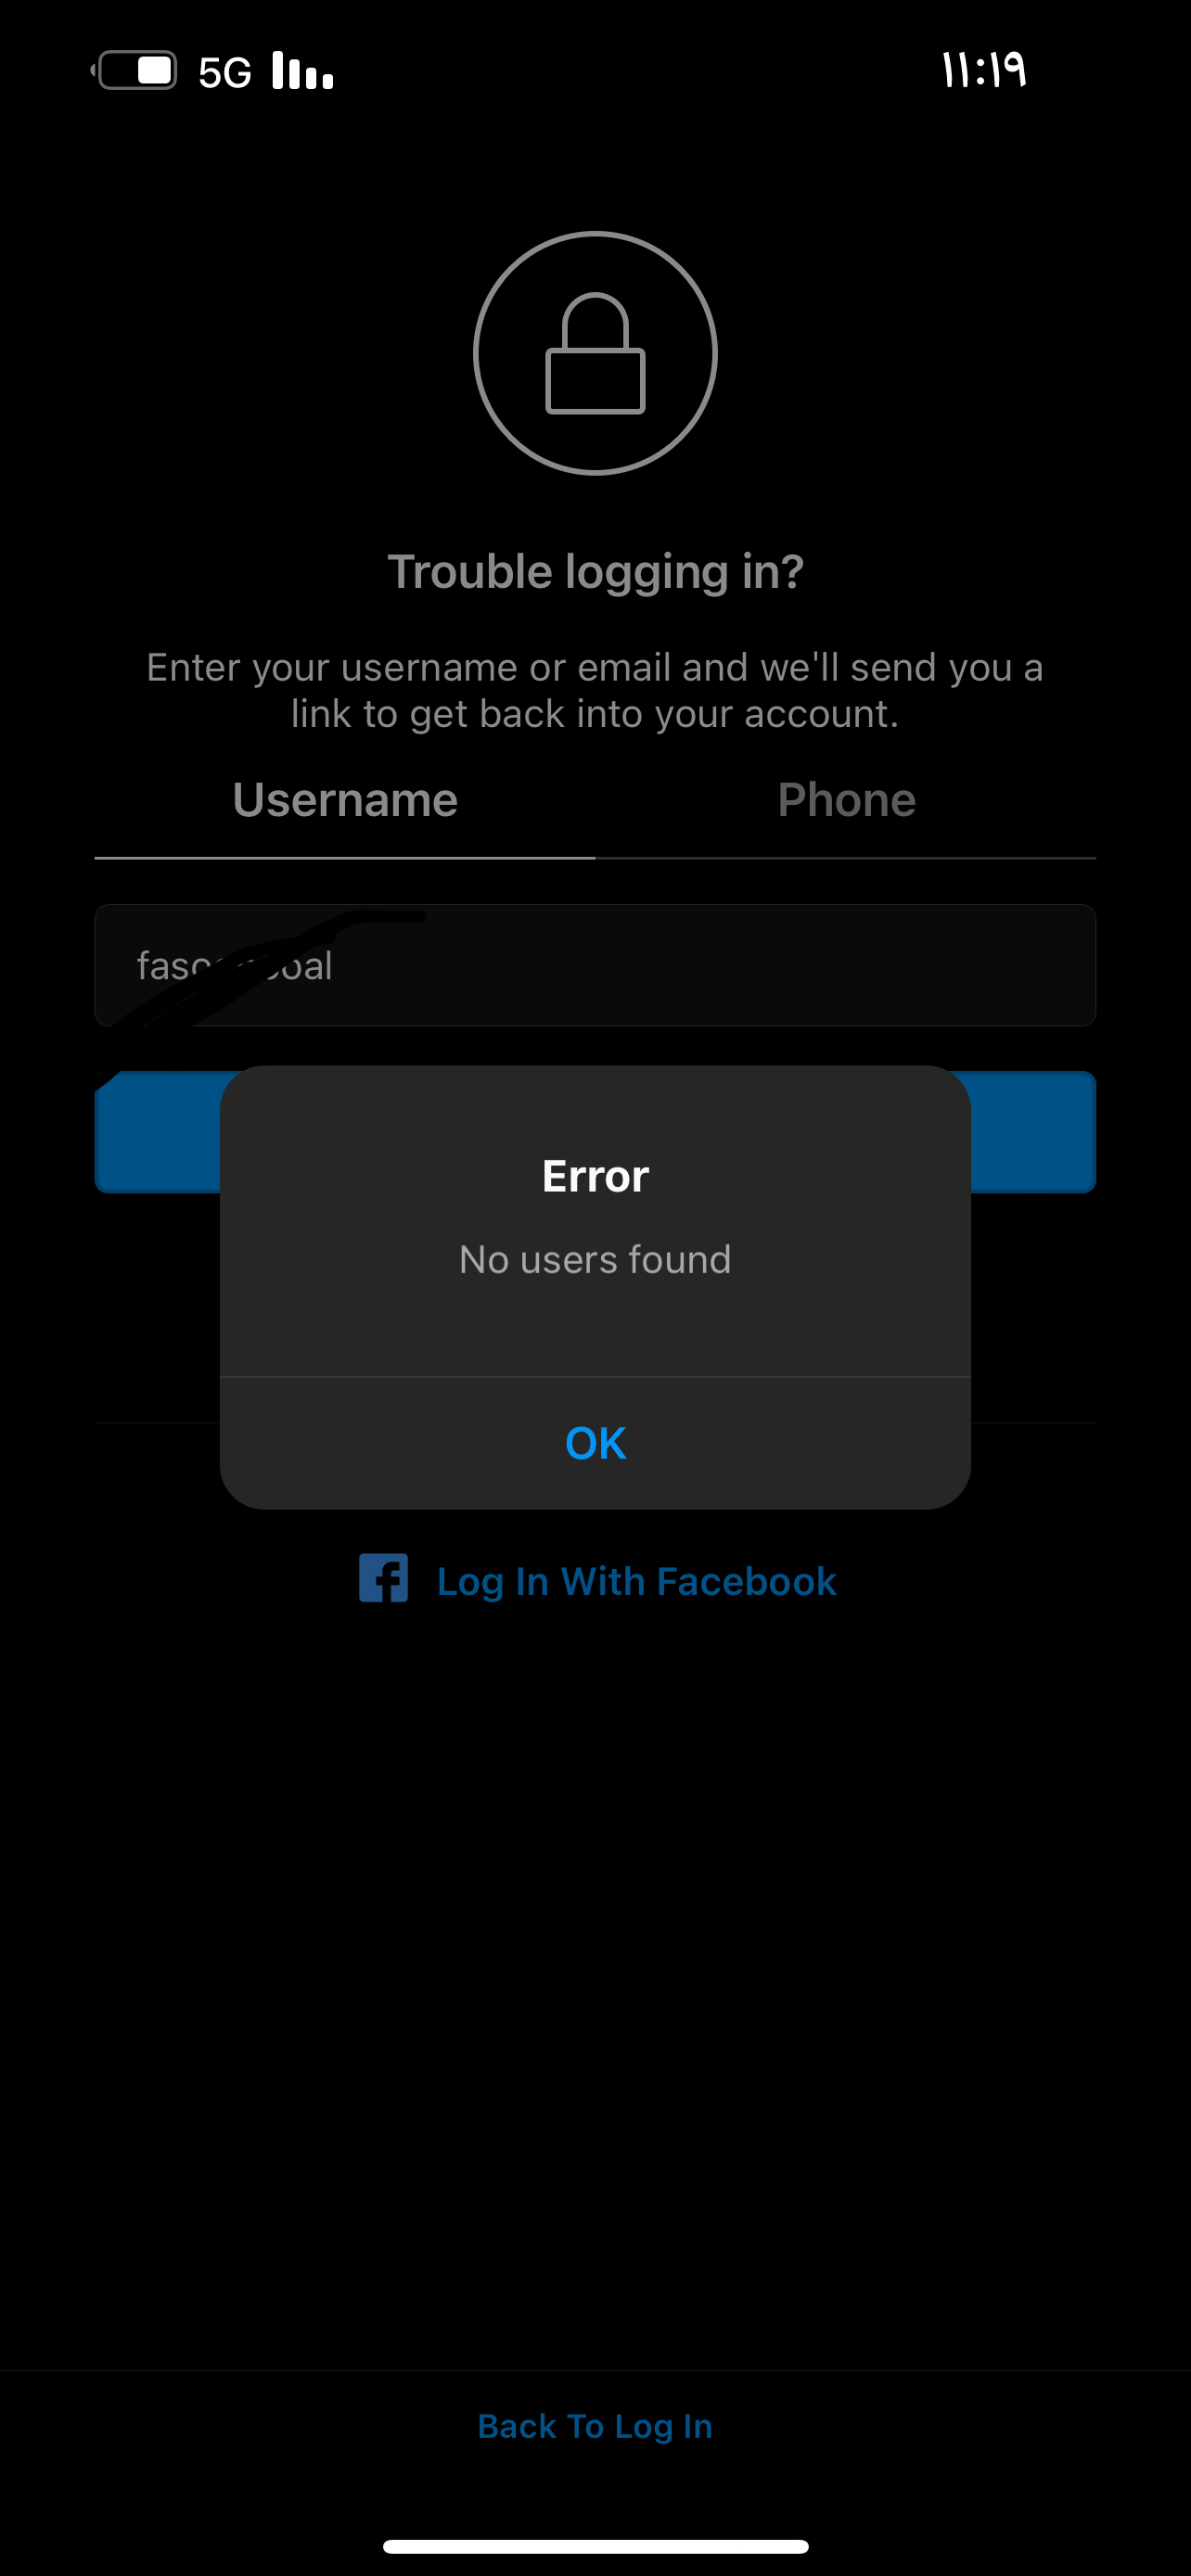
Task: Click the Facebook logo icon
Action: [384, 1578]
